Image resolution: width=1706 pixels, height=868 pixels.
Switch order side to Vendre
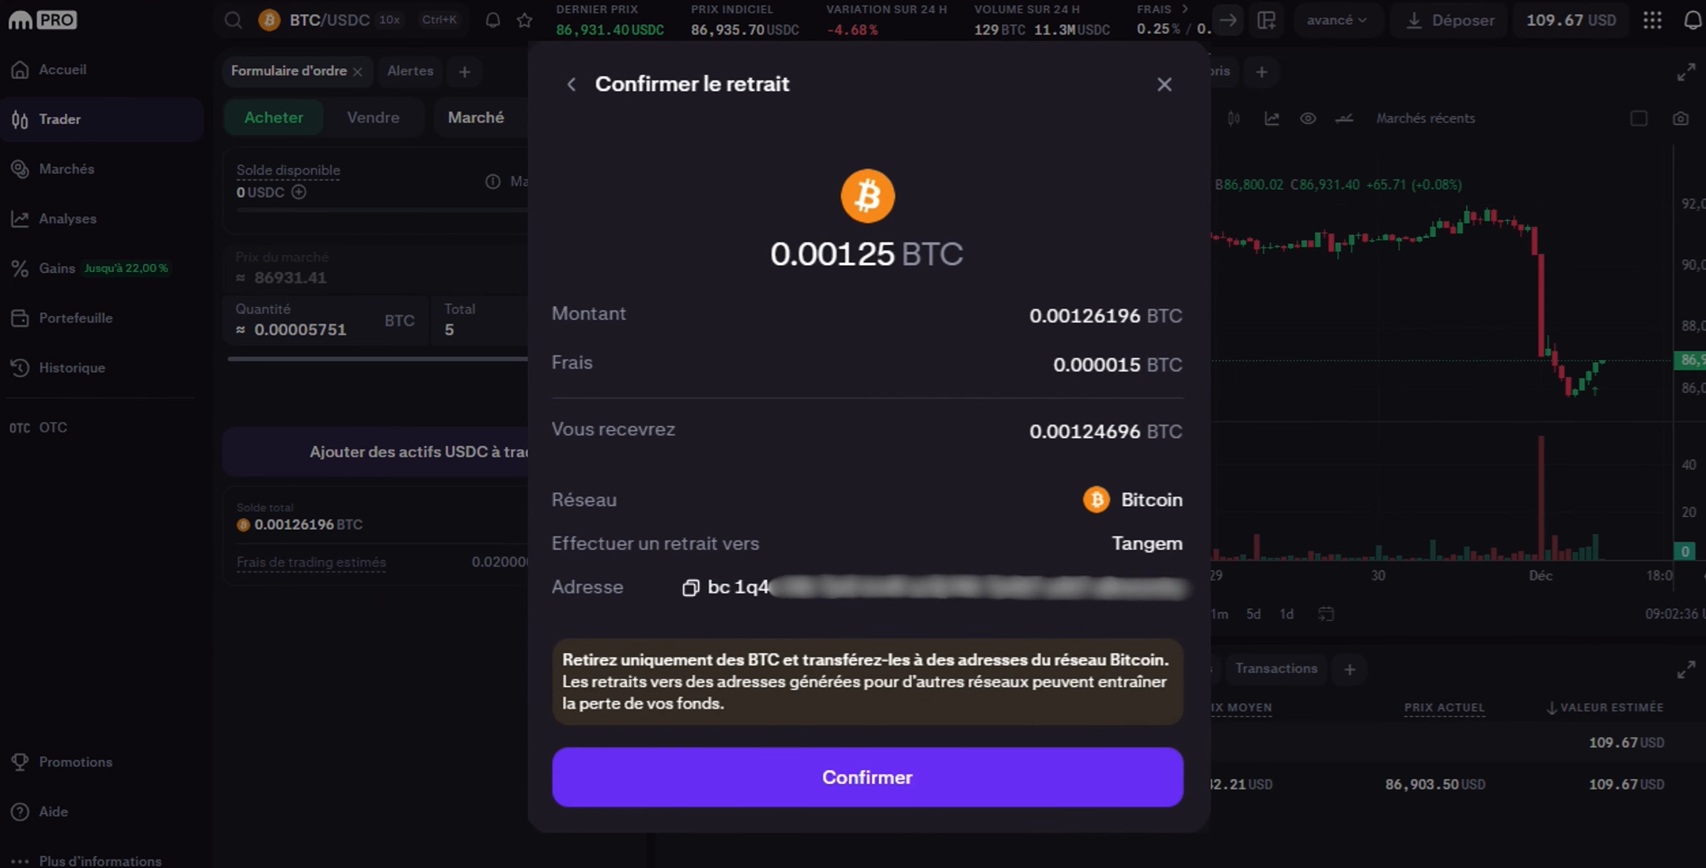coord(373,117)
